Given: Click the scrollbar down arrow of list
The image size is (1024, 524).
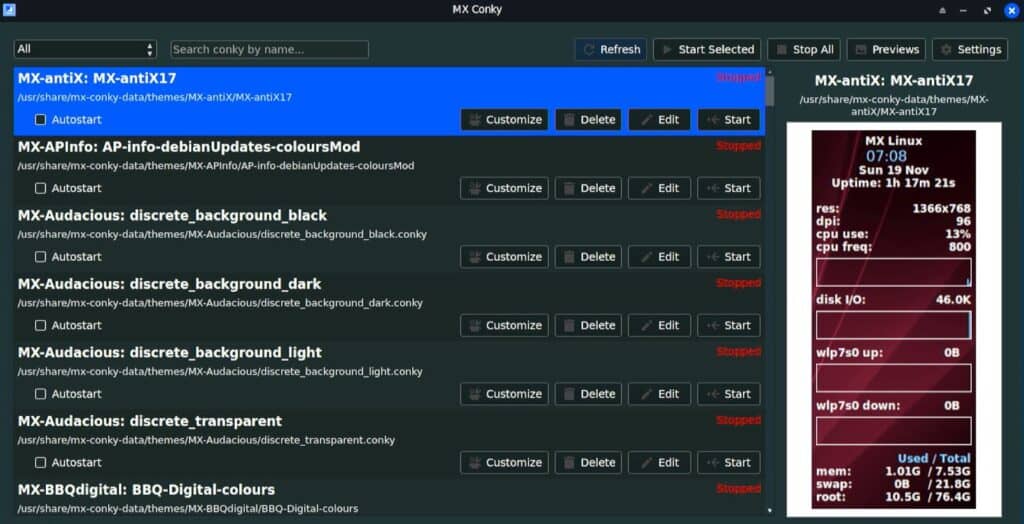Looking at the screenshot, I should click(x=769, y=510).
